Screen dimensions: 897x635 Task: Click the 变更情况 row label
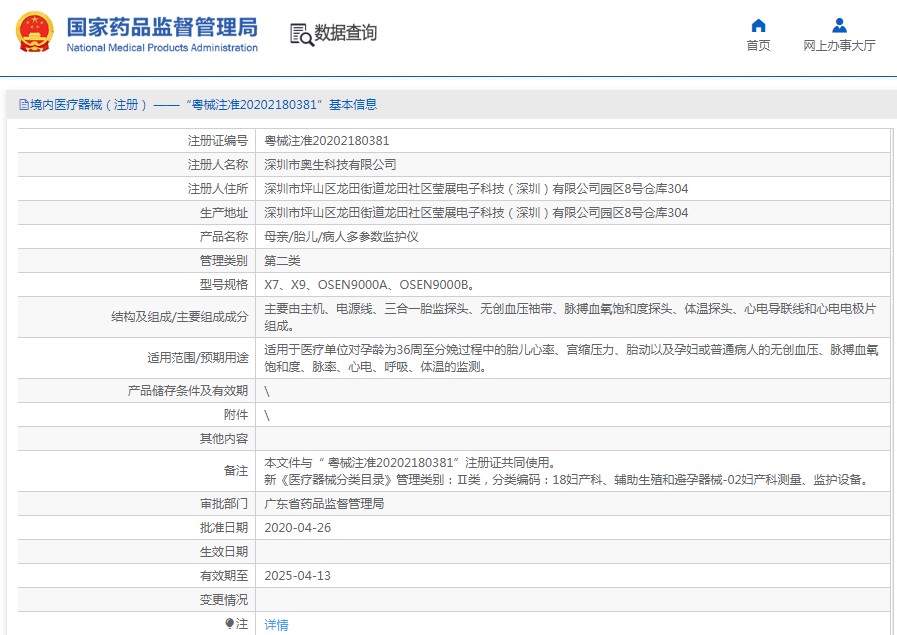[224, 600]
